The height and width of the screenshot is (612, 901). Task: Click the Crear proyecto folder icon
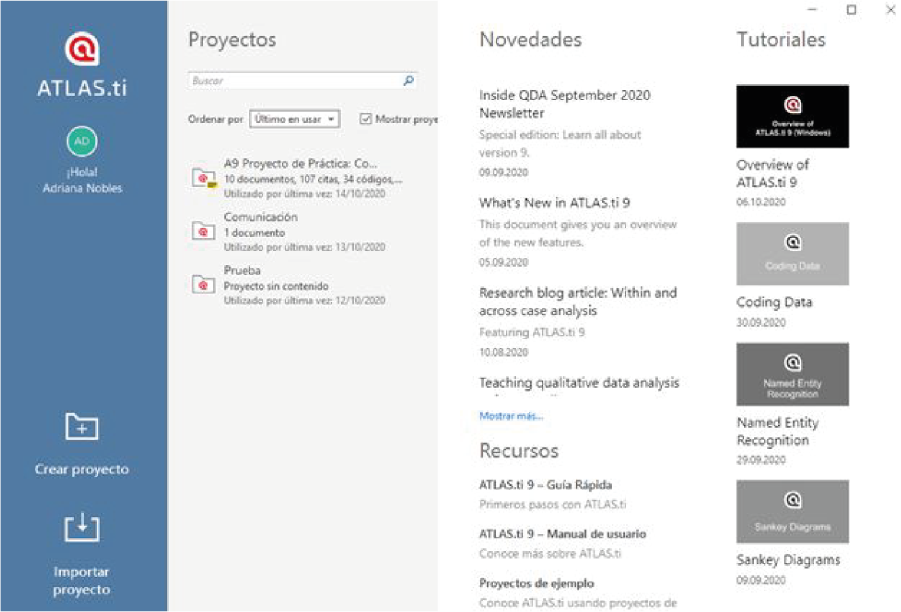coord(82,426)
